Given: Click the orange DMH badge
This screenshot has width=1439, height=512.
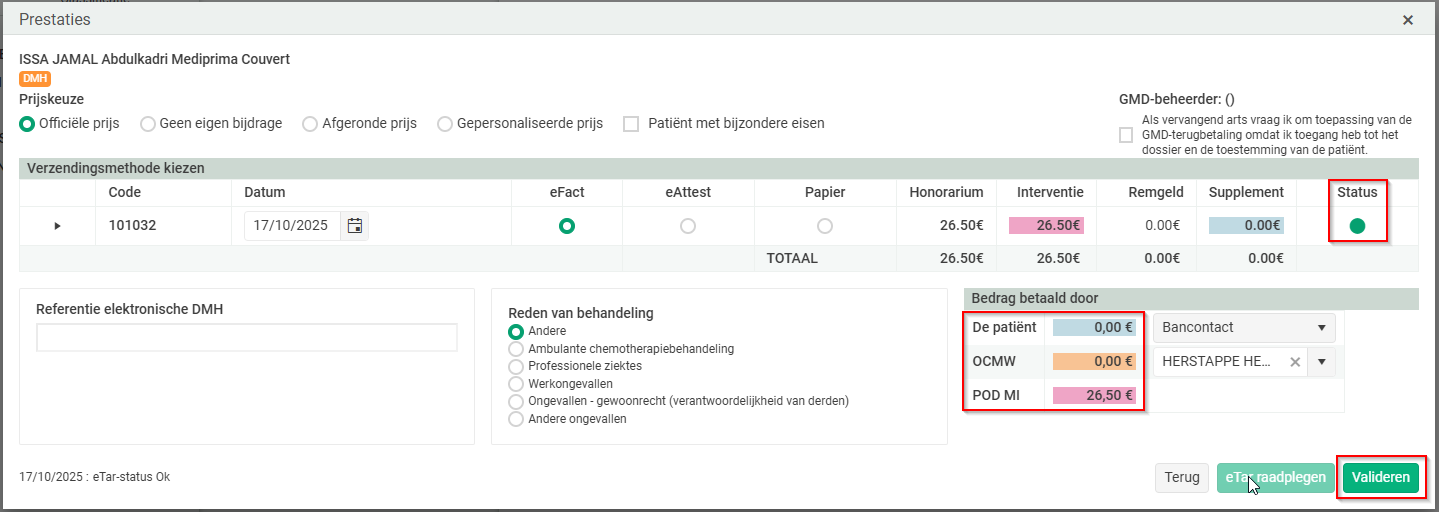Looking at the screenshot, I should tap(35, 79).
